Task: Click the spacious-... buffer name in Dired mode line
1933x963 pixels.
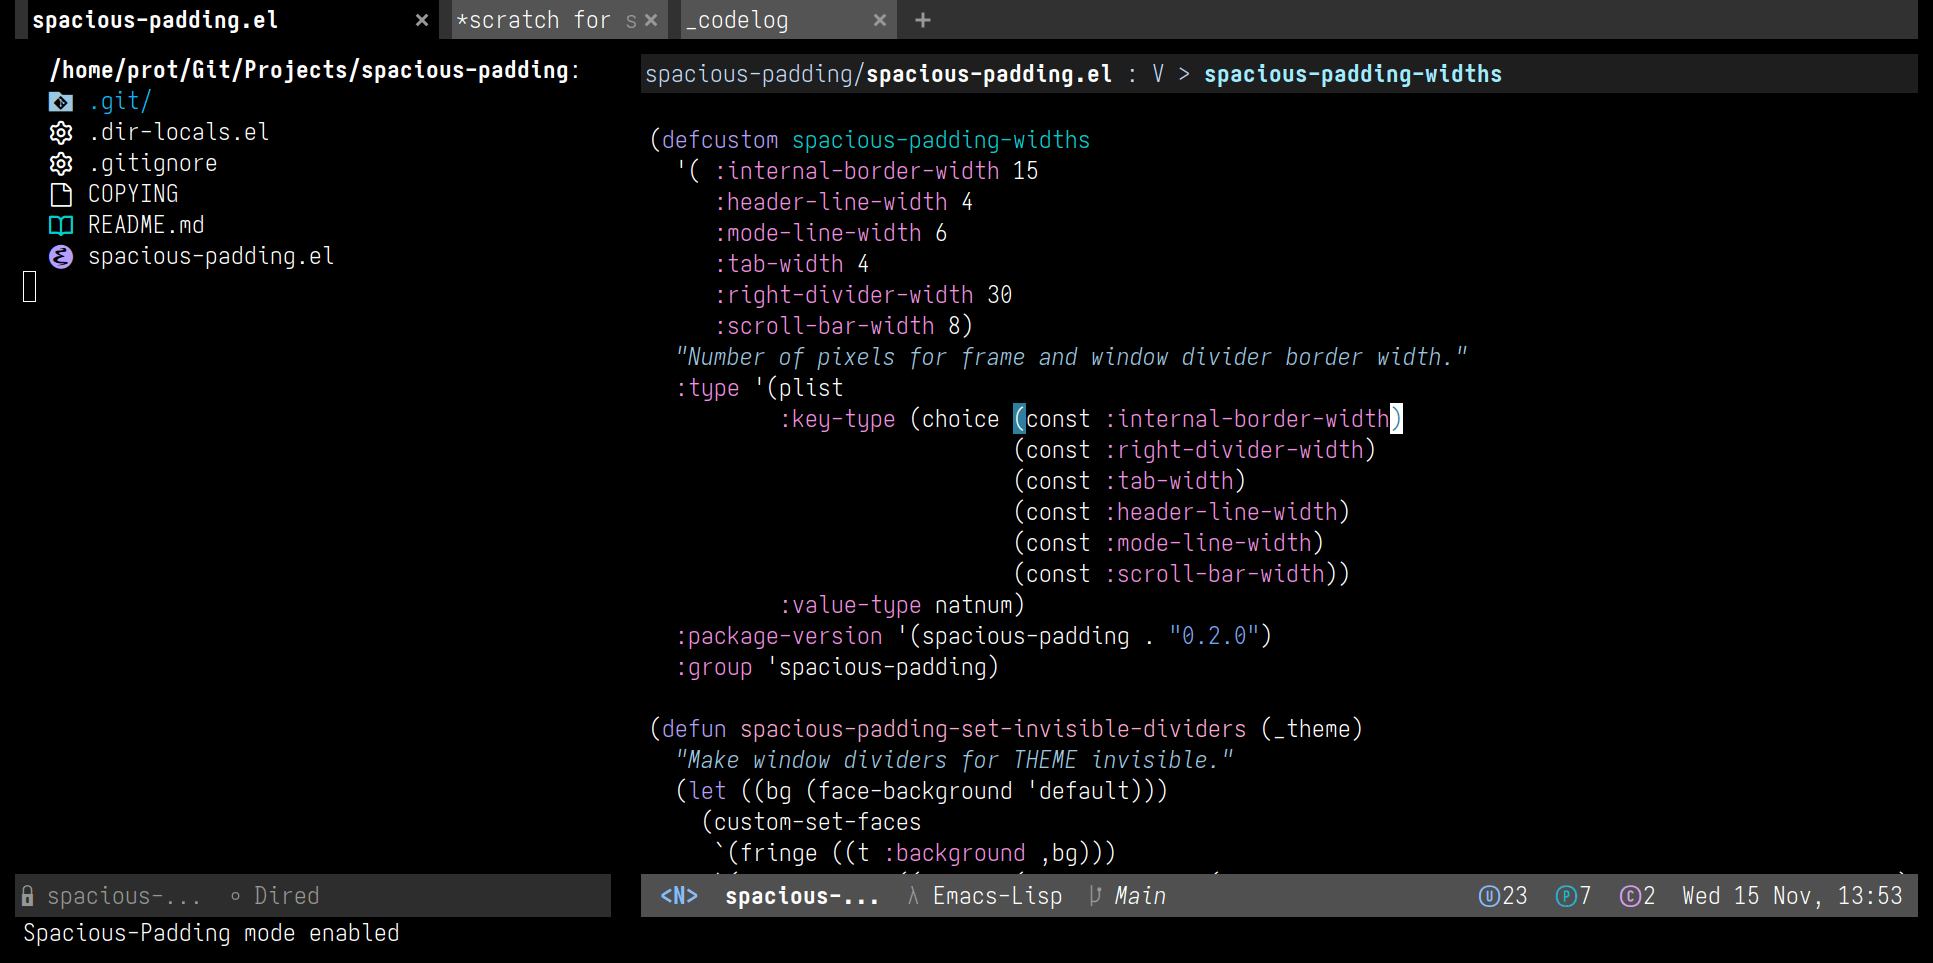Action: (124, 896)
